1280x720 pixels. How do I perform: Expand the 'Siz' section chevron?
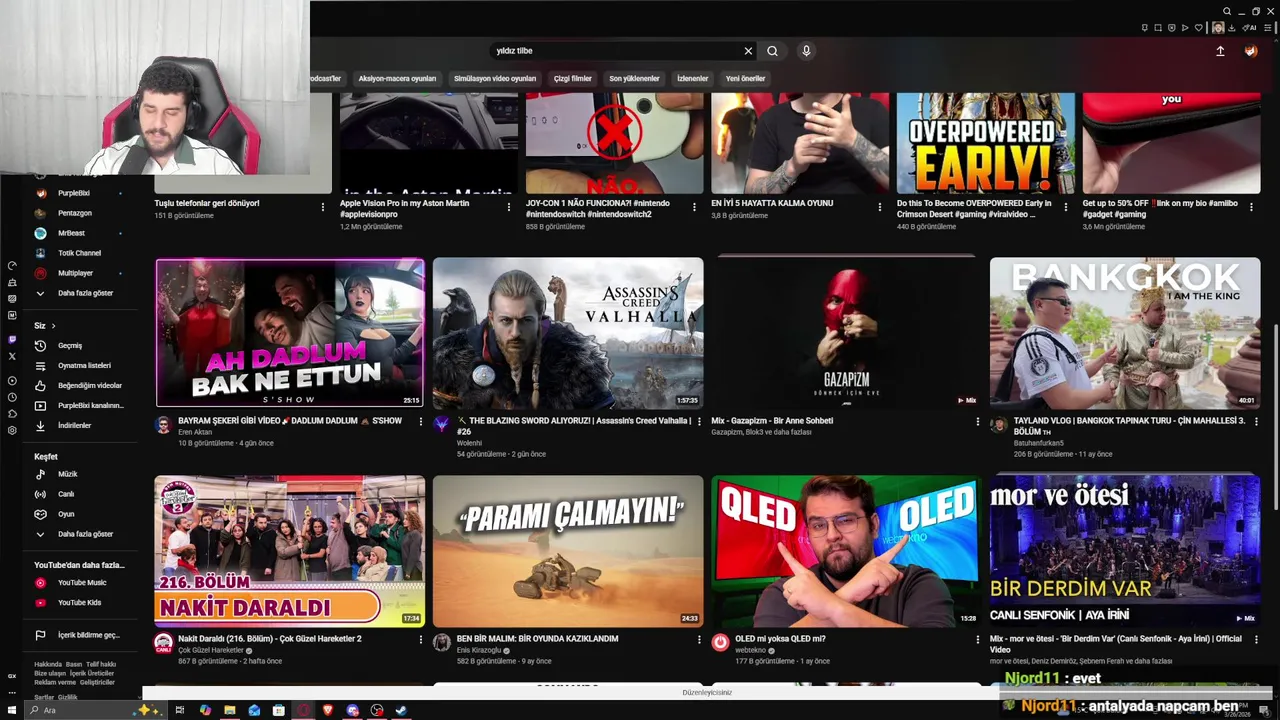[53, 326]
